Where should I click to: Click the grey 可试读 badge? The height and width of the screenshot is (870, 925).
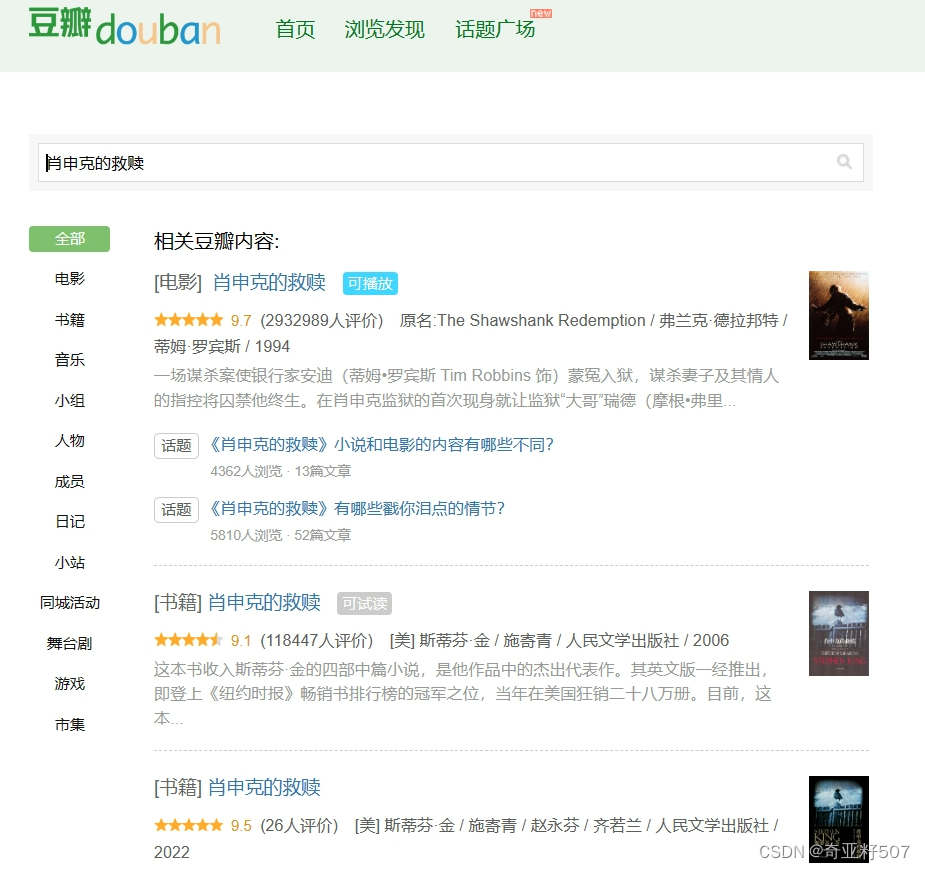pos(365,603)
